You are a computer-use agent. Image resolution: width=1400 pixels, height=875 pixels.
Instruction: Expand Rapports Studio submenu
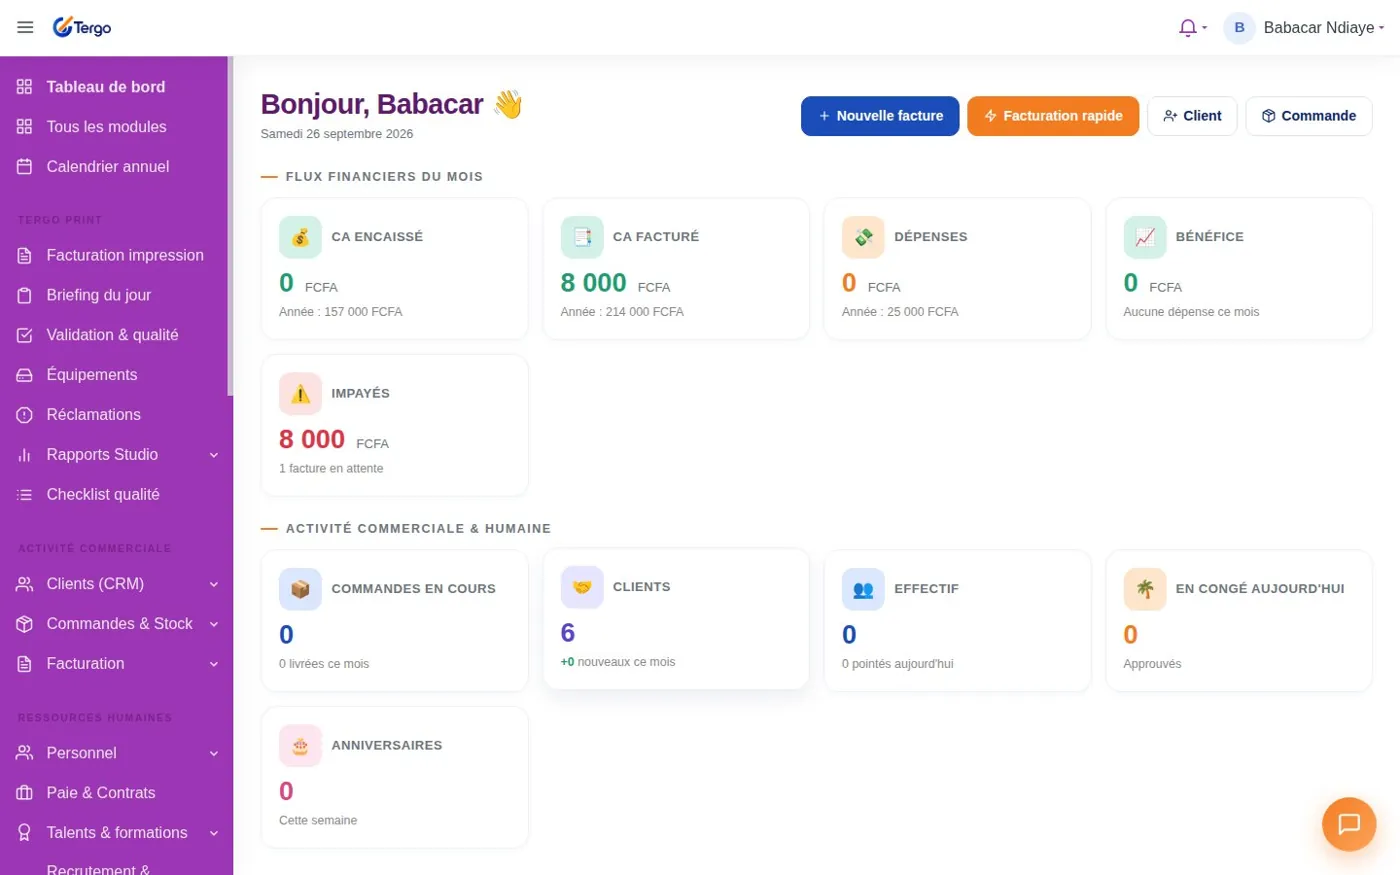coord(213,455)
